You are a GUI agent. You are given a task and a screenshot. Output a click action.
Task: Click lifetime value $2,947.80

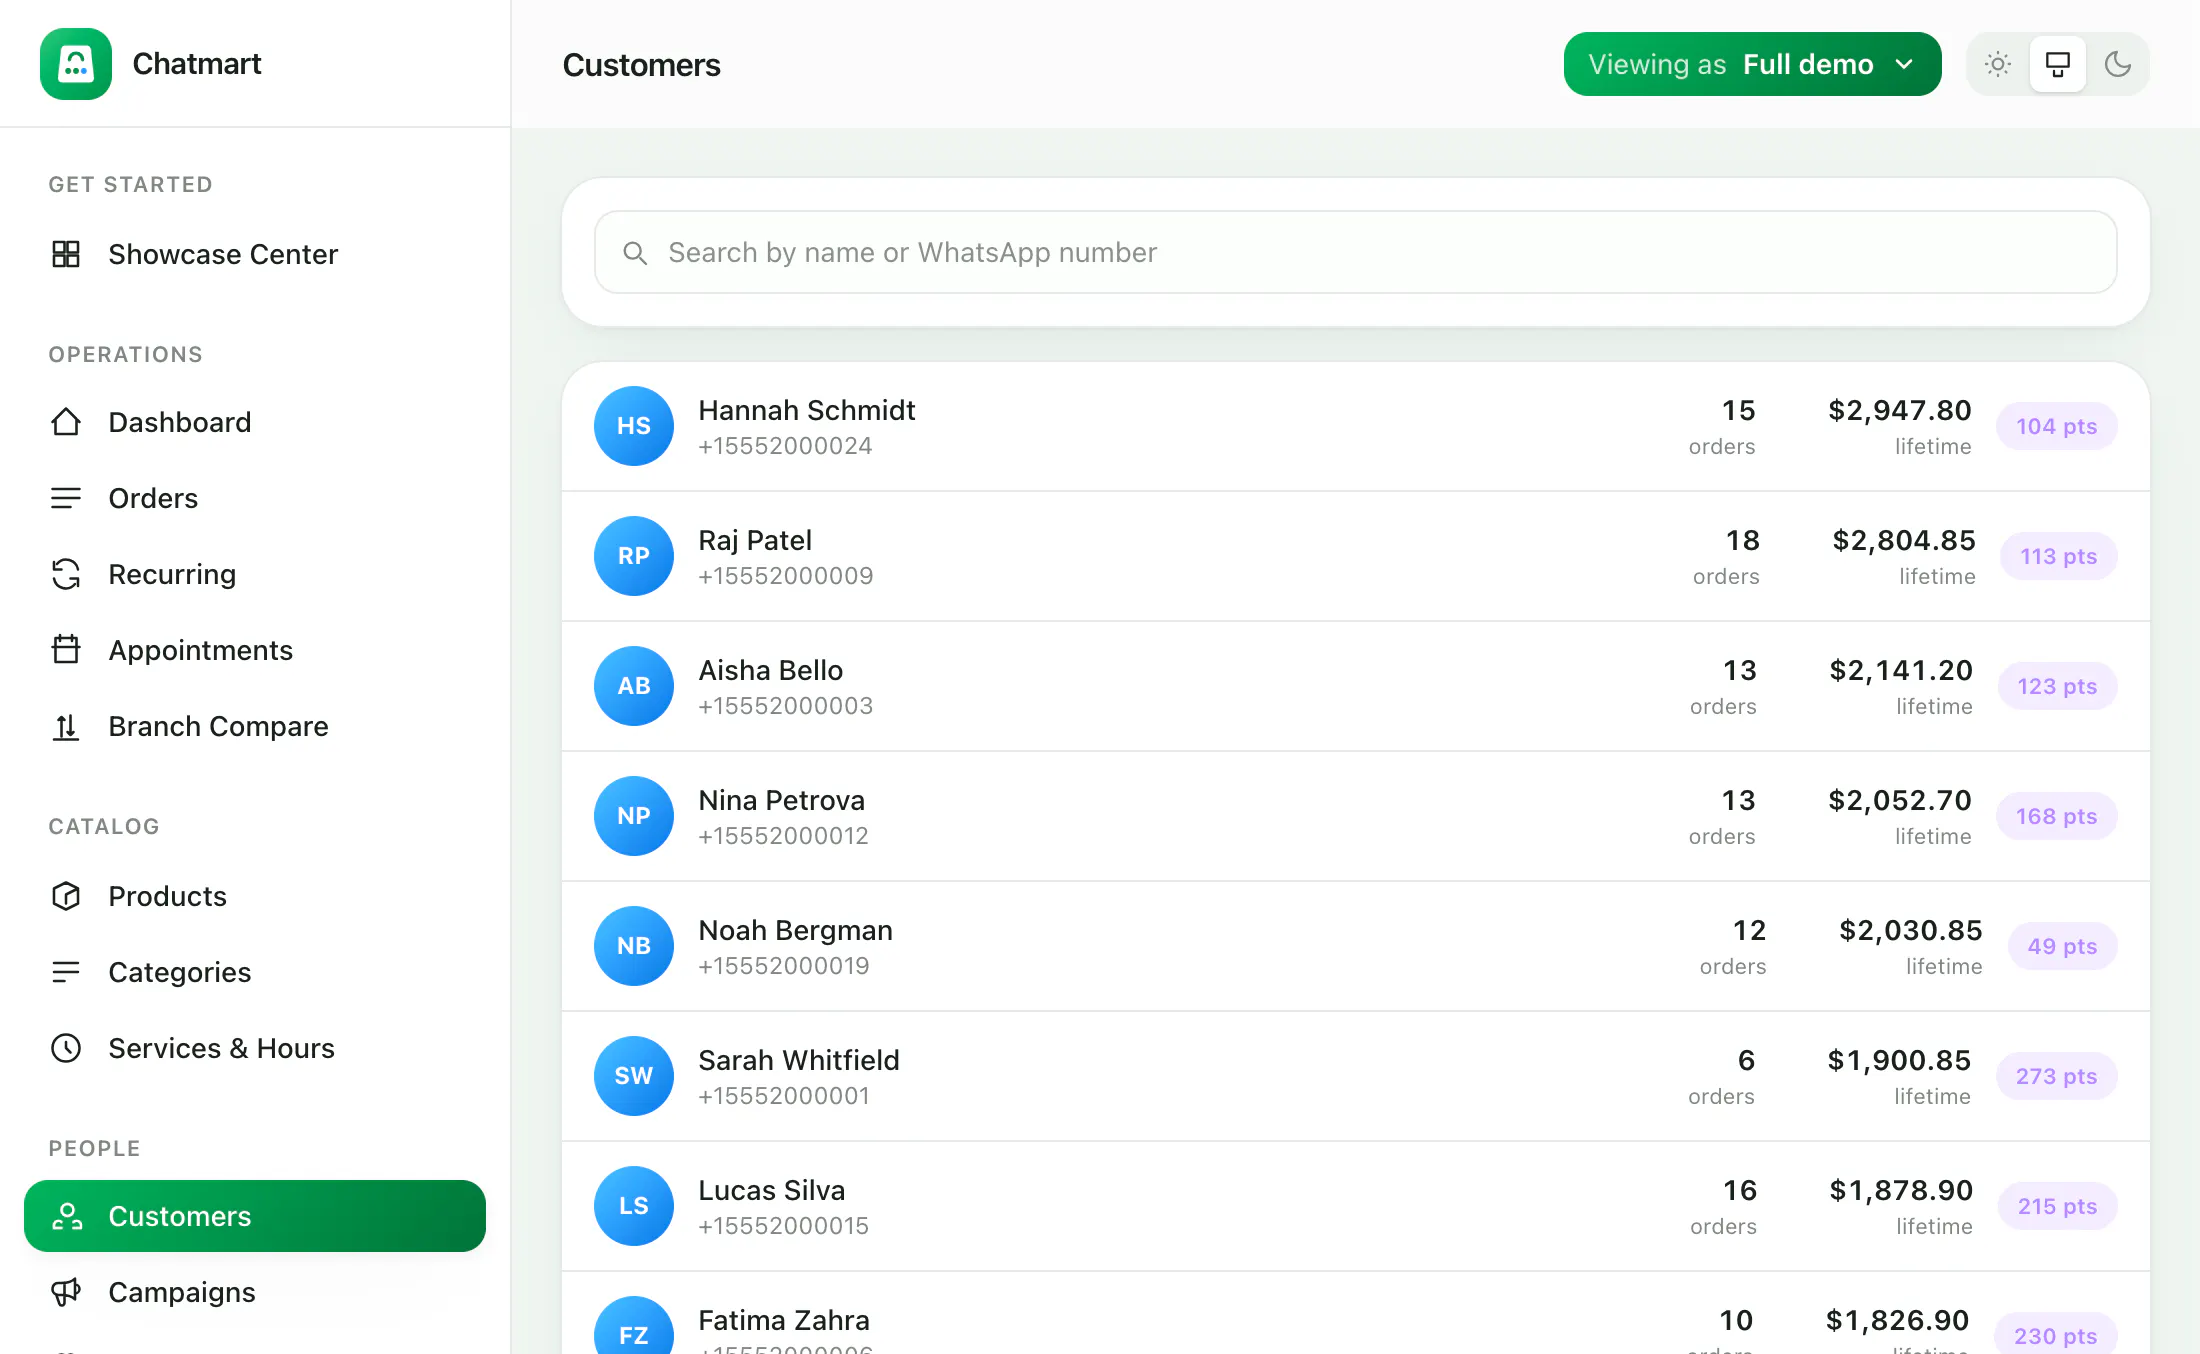click(1900, 410)
